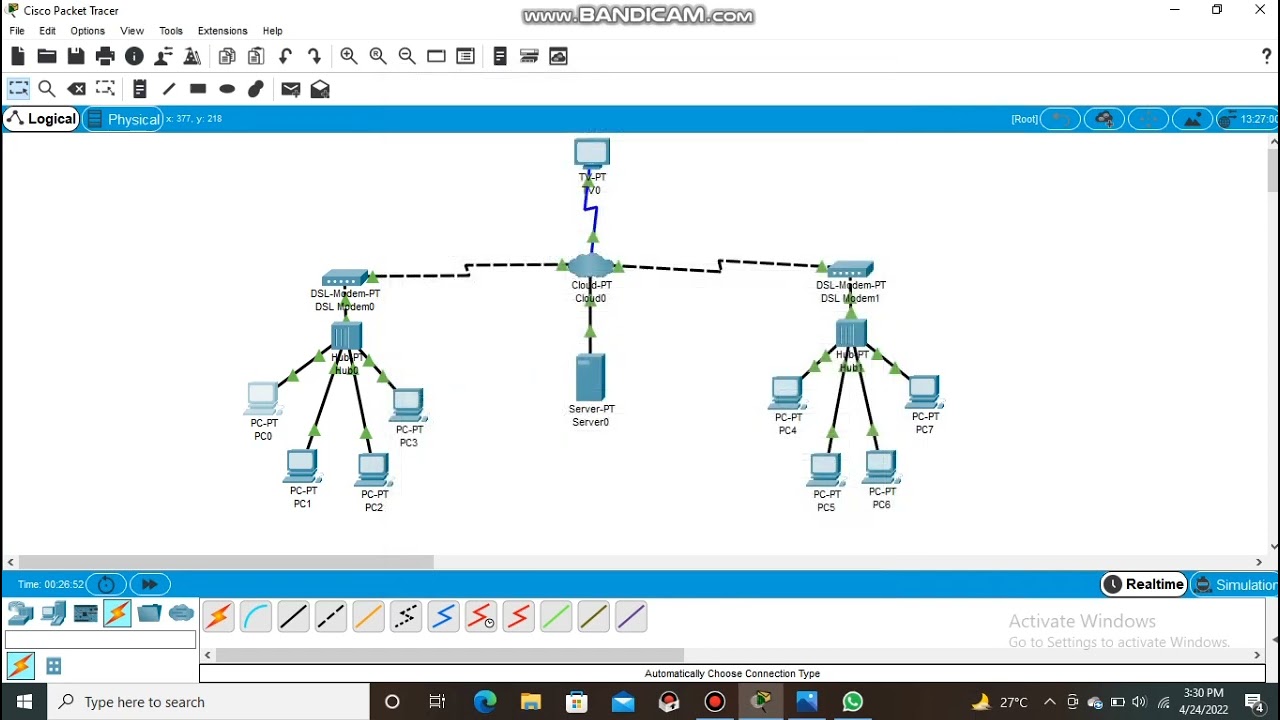Select Server0 device on canvas
Screen dimensions: 1280x720
(x=590, y=378)
